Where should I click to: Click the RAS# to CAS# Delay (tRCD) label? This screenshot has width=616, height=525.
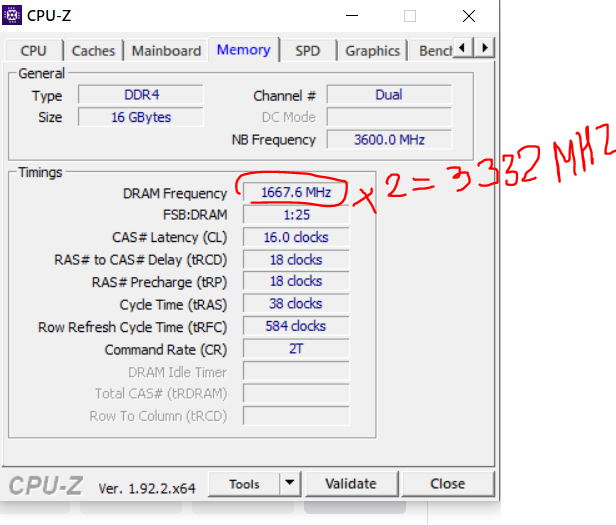(x=141, y=260)
